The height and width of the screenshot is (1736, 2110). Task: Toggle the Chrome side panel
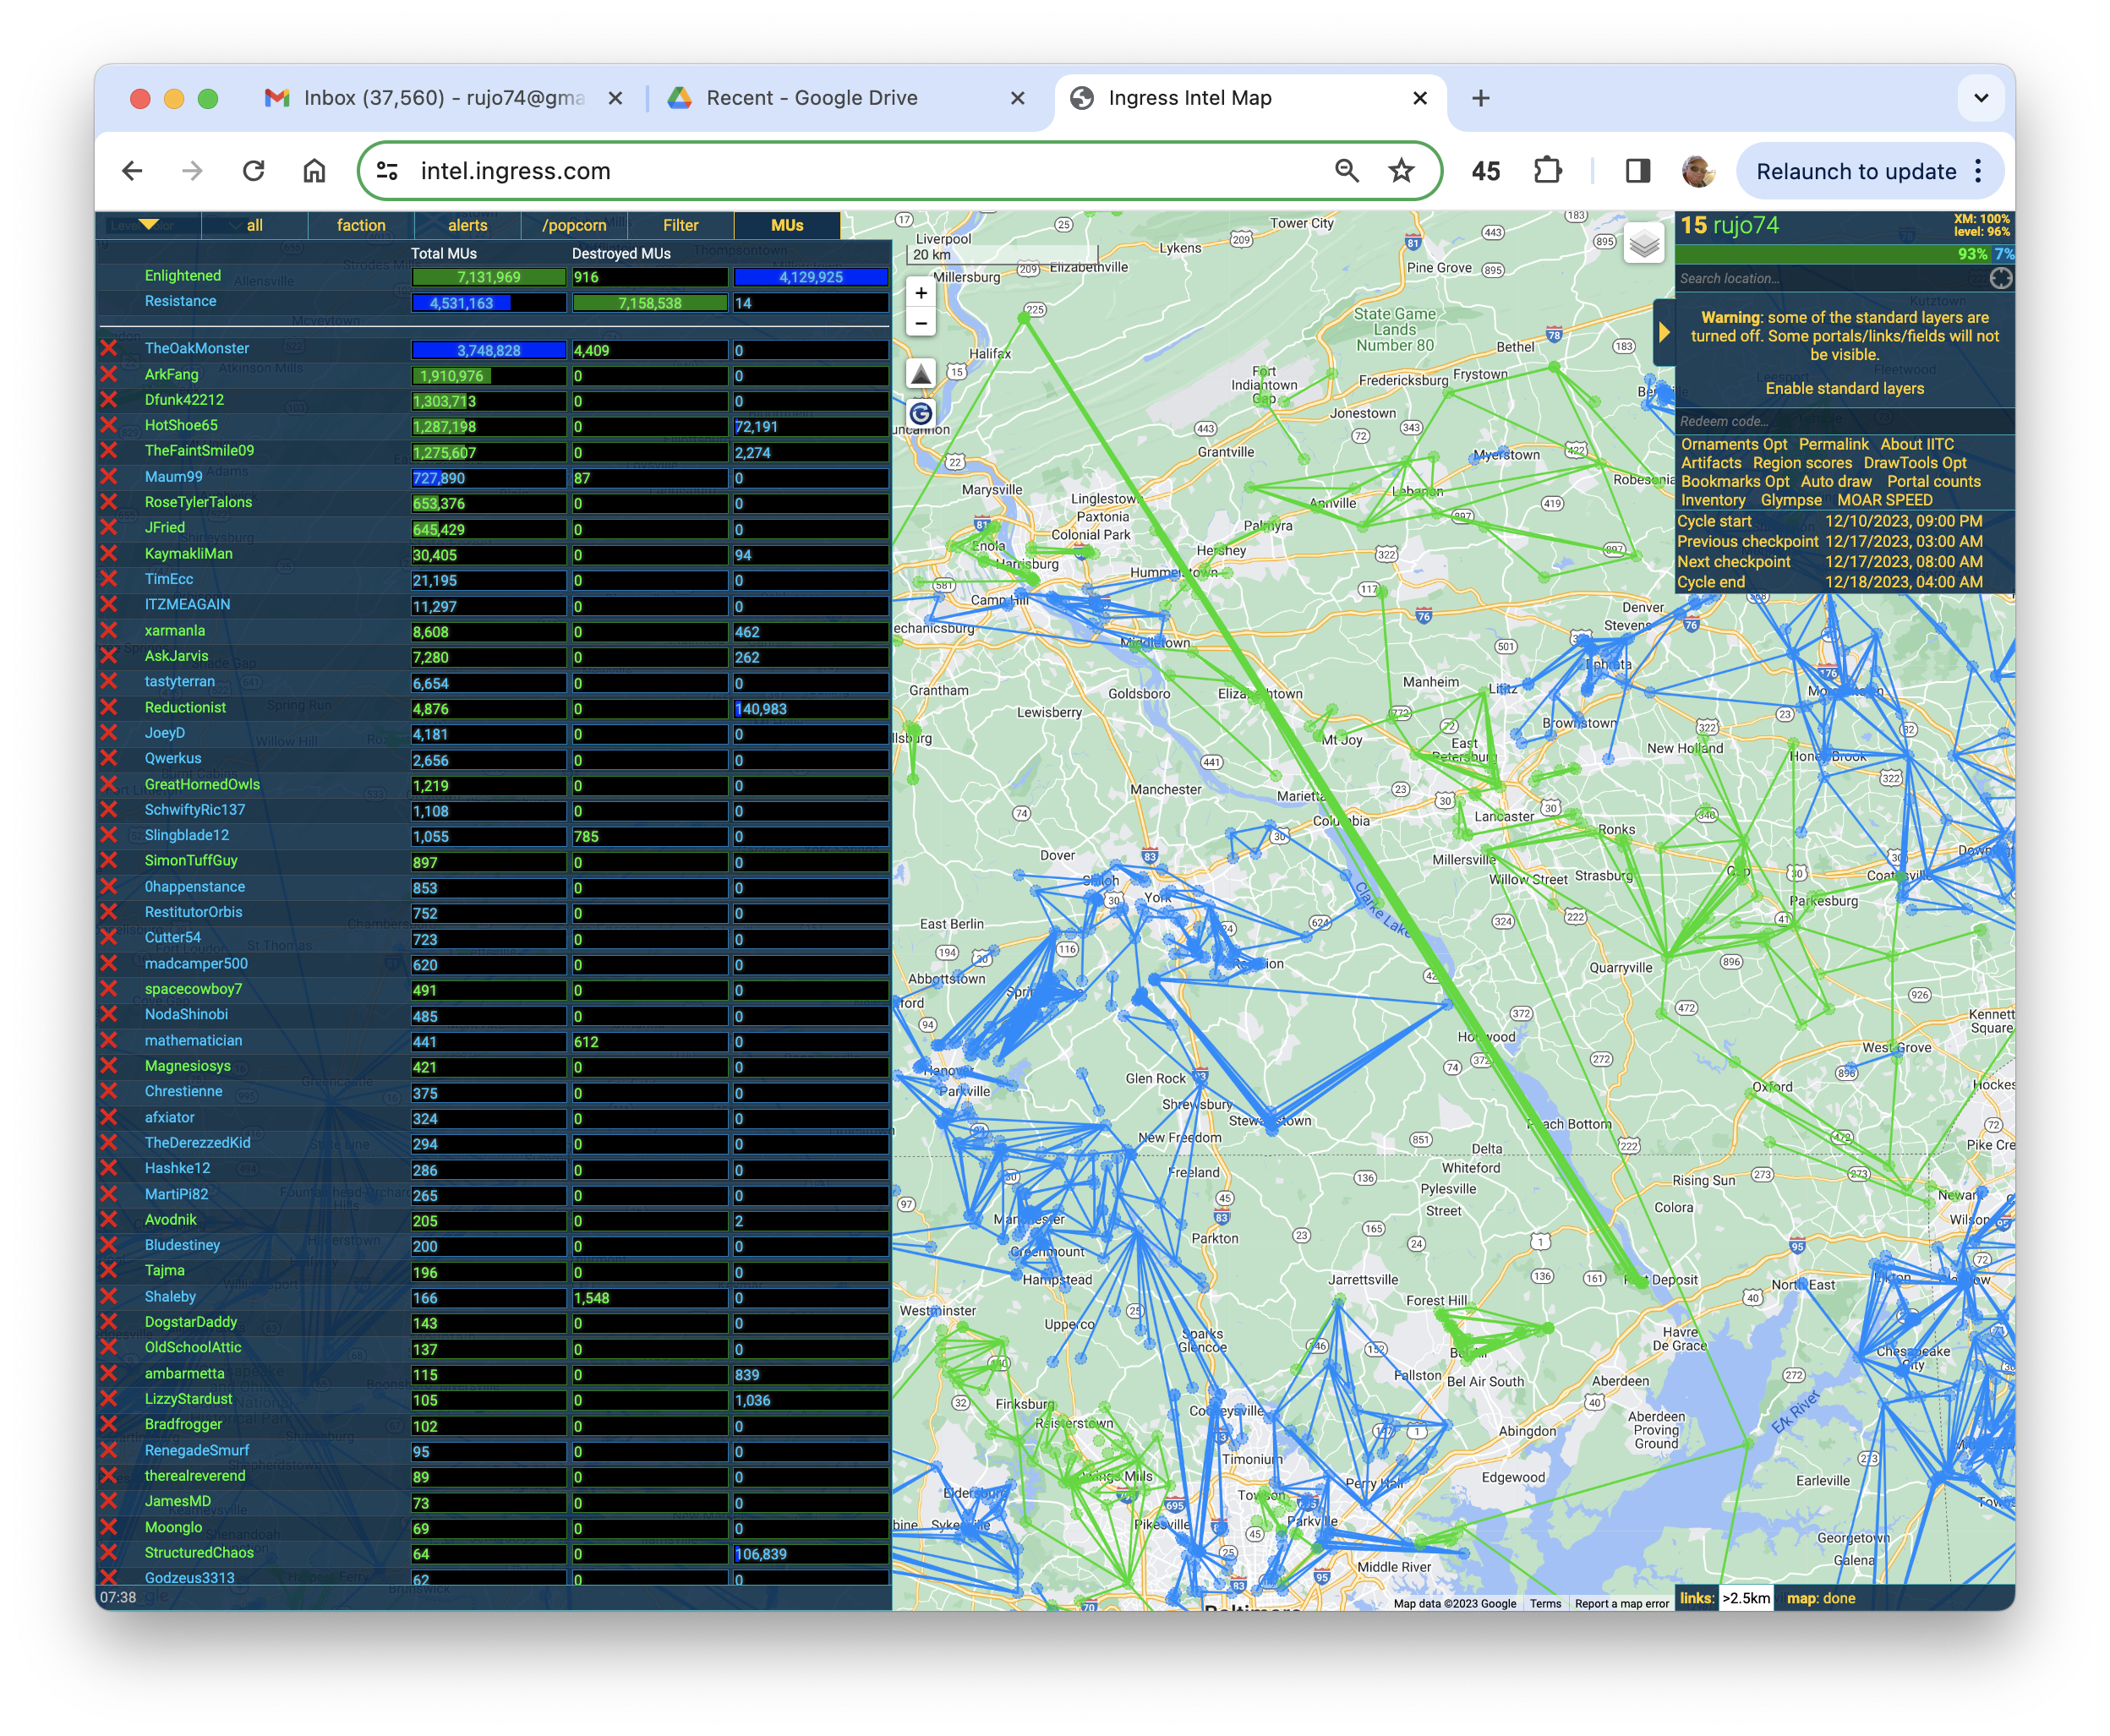click(1637, 171)
